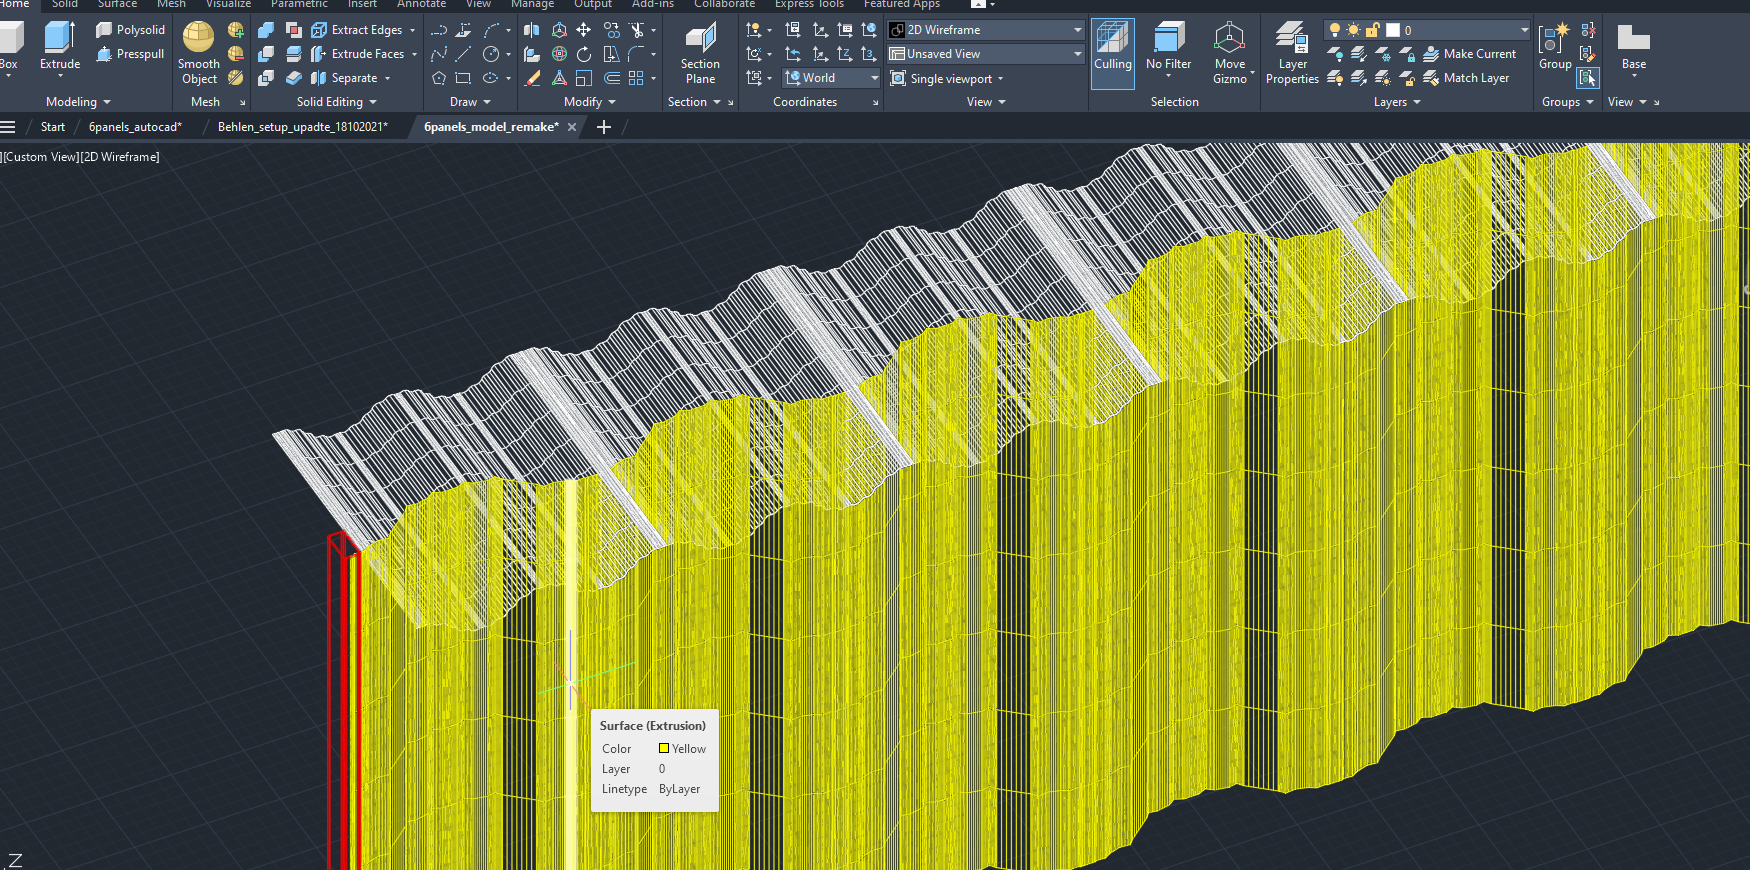Expand the Groups panel
The width and height of the screenshot is (1750, 870).
coord(1567,102)
